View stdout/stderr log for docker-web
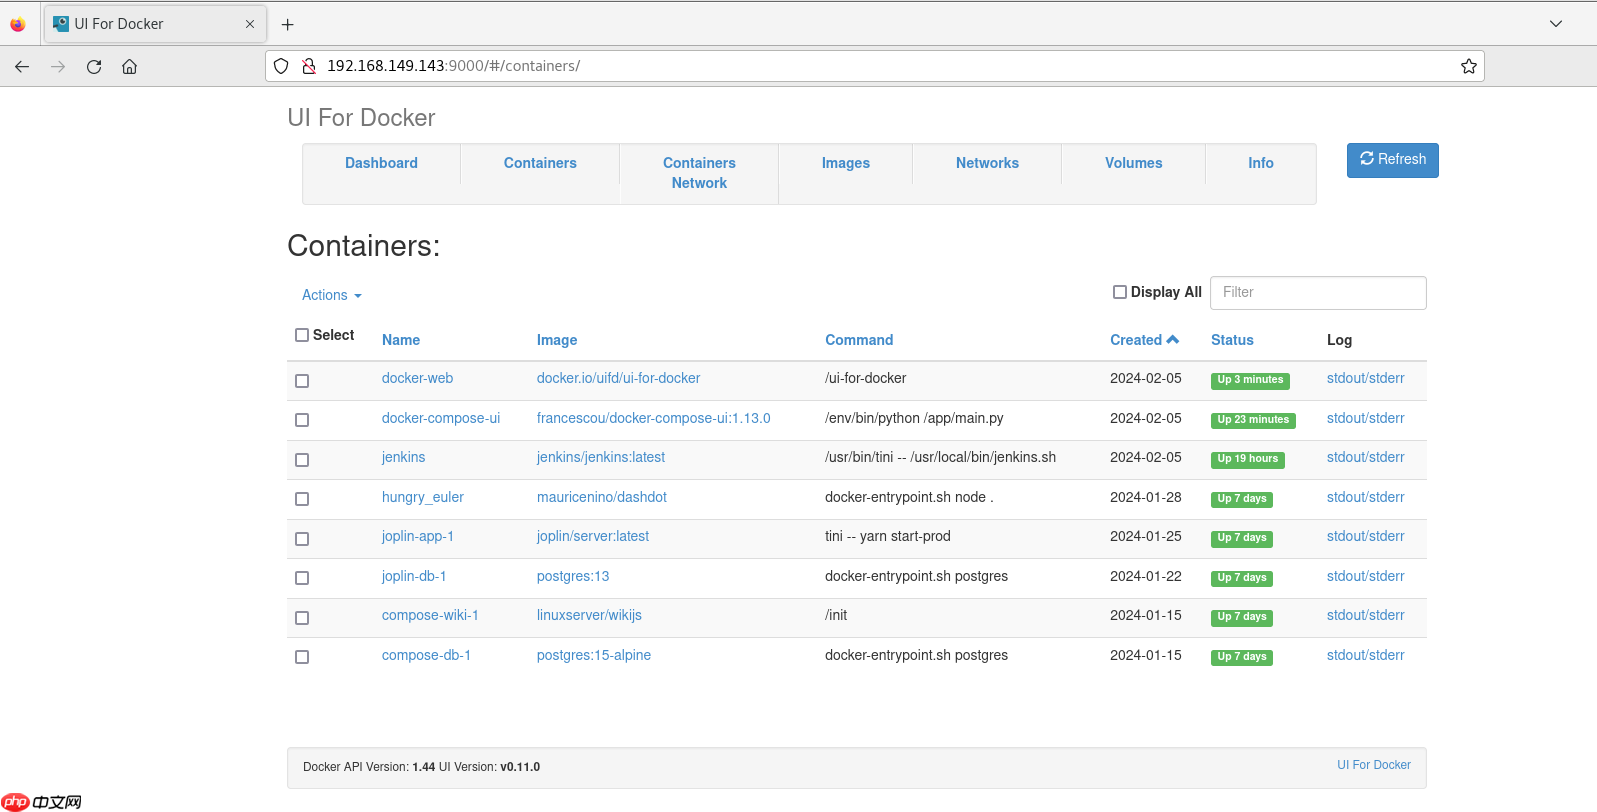1597x812 pixels. pyautogui.click(x=1365, y=378)
